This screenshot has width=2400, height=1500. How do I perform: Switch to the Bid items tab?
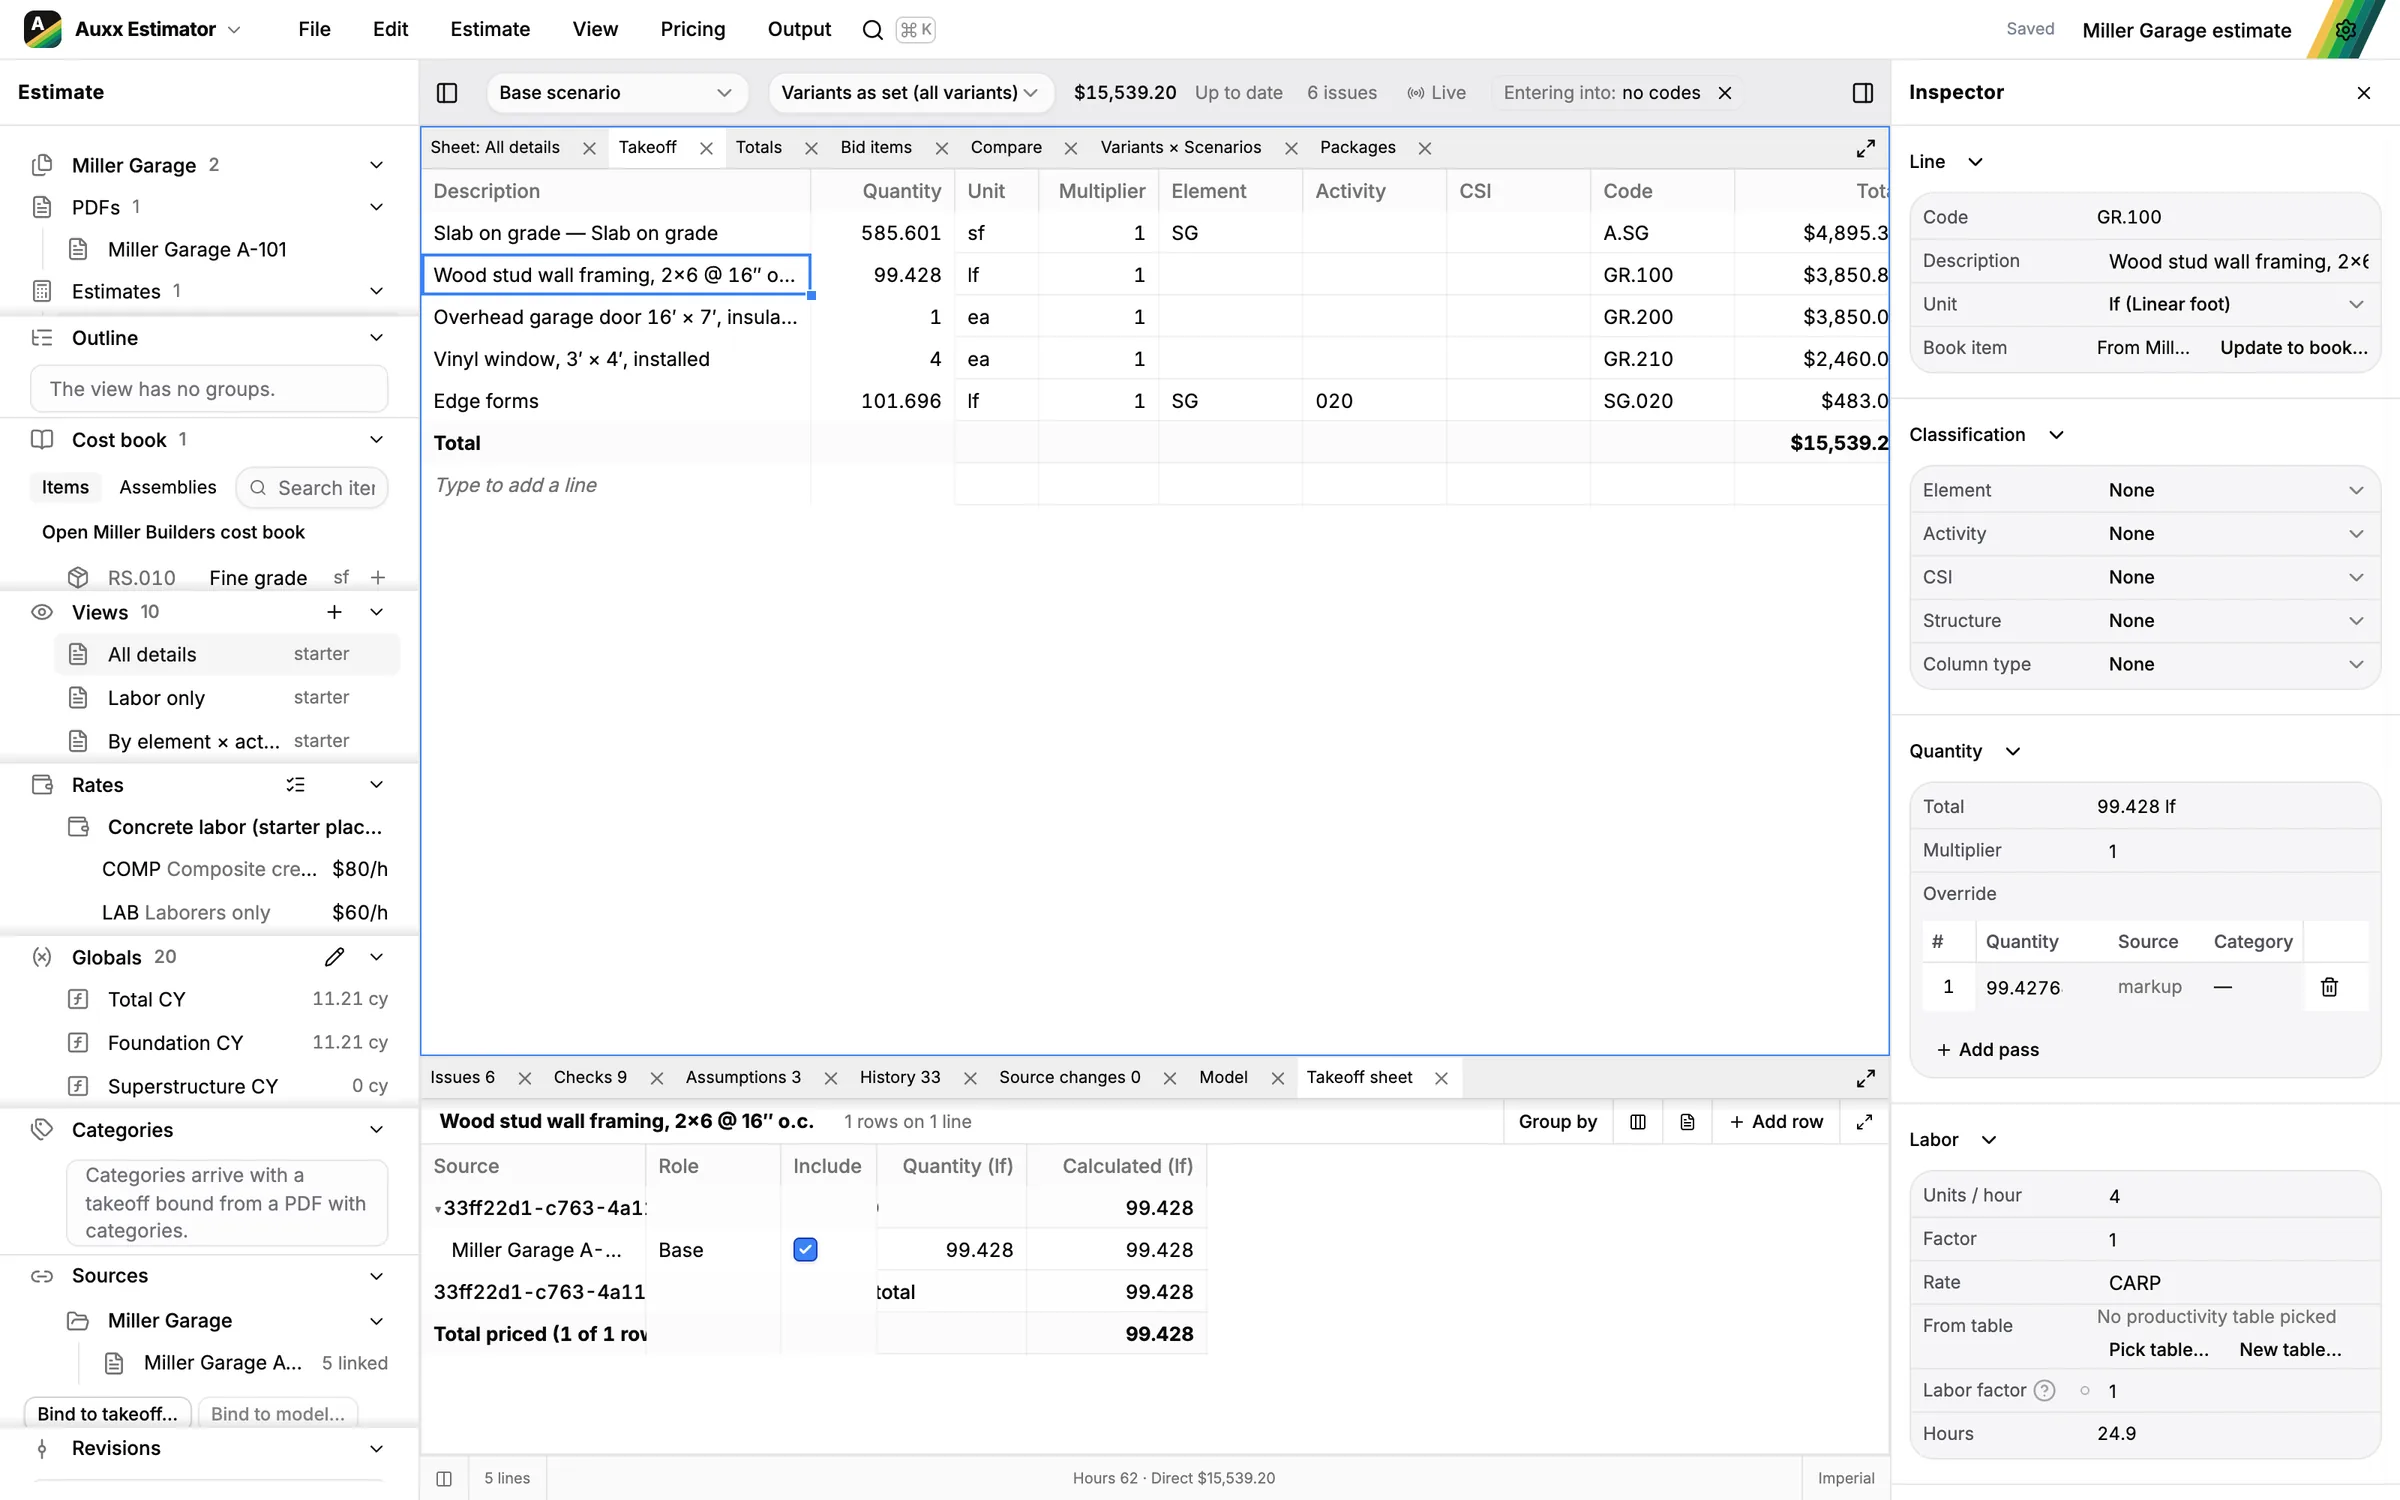[x=876, y=148]
